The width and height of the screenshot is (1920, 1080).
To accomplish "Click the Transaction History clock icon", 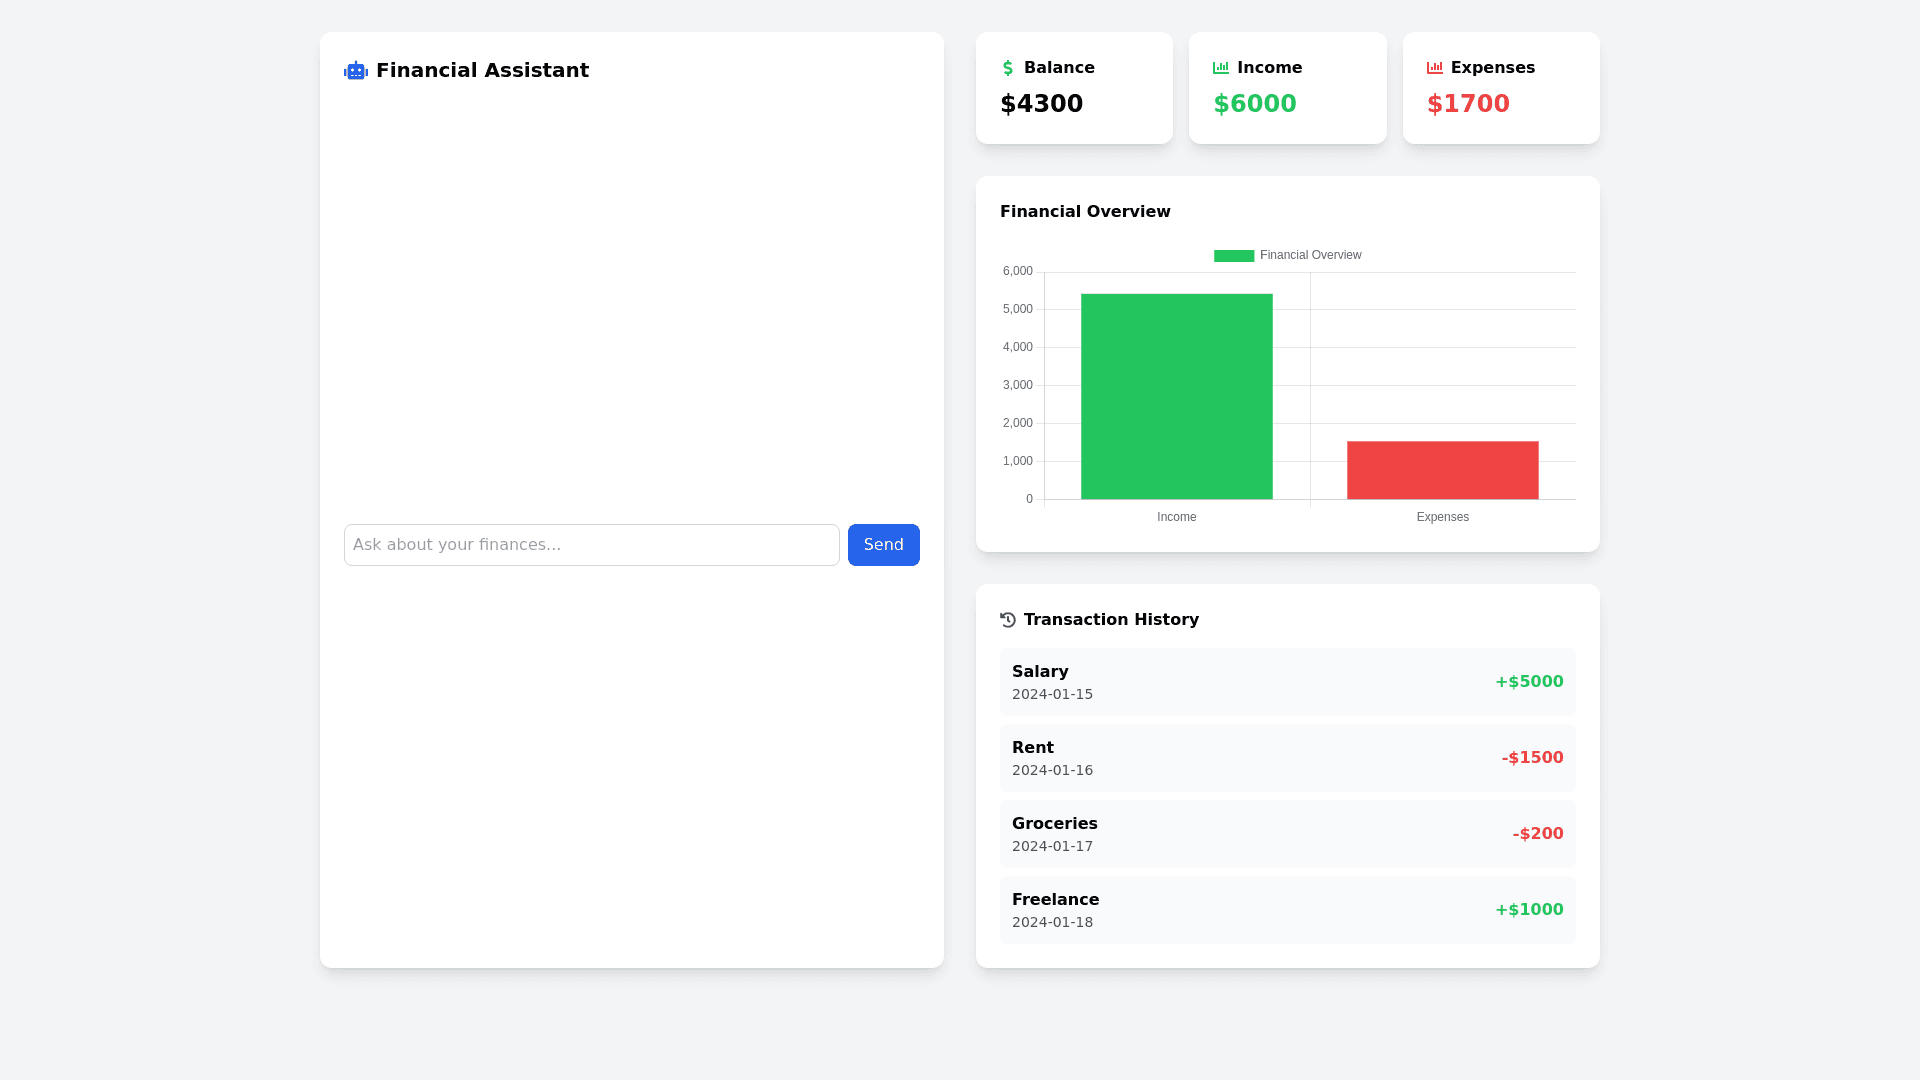I will point(1008,620).
